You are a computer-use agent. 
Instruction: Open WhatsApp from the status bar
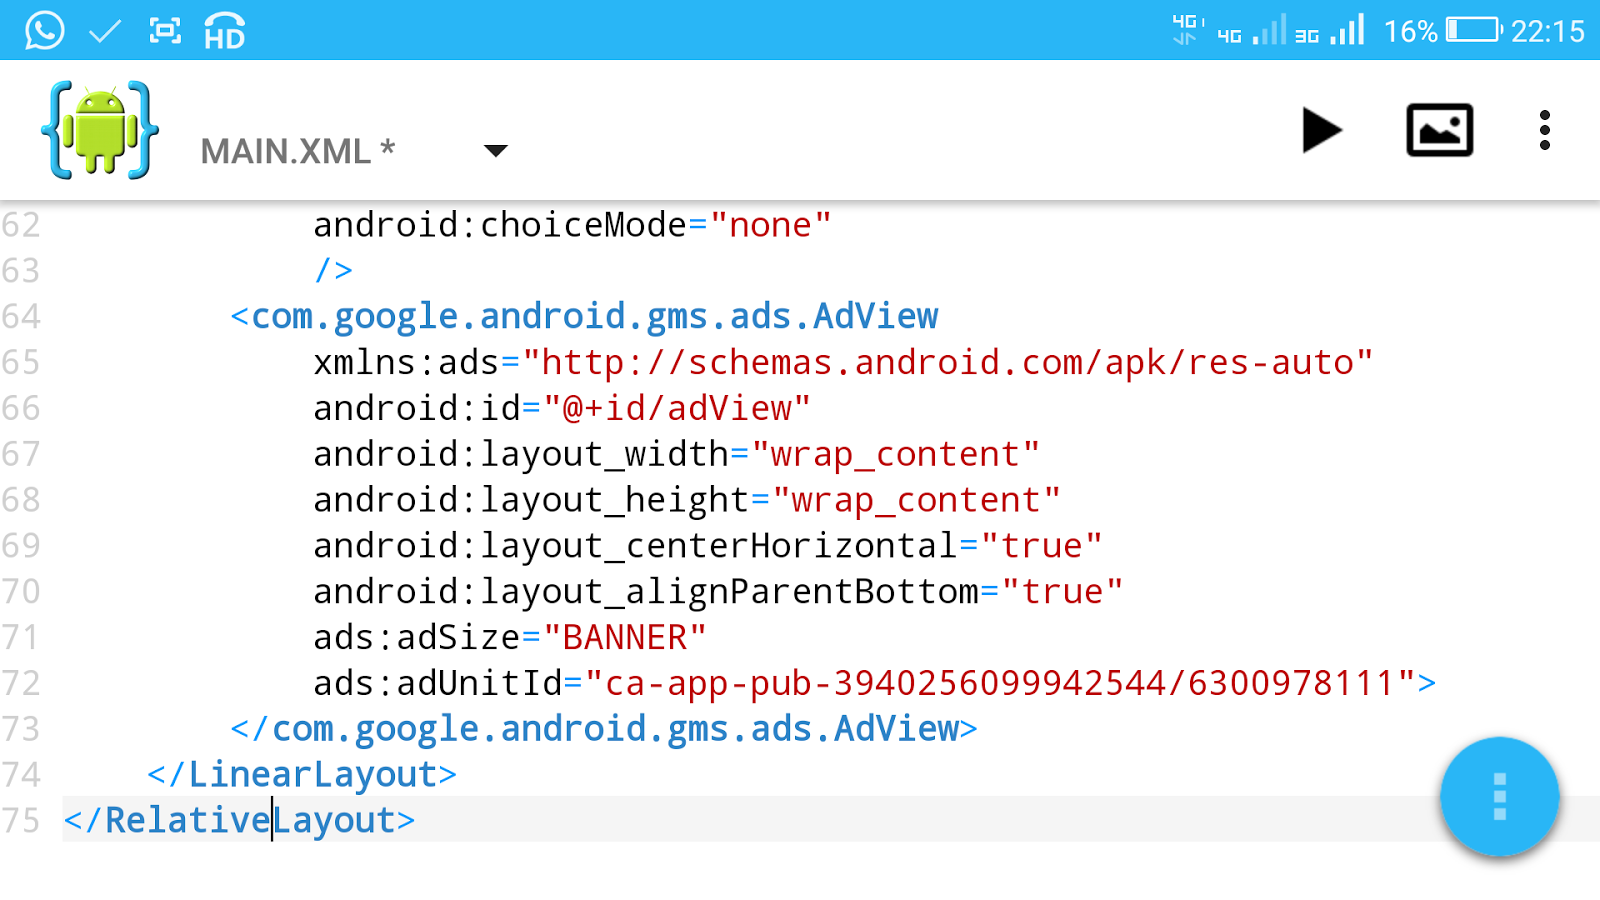(42, 30)
